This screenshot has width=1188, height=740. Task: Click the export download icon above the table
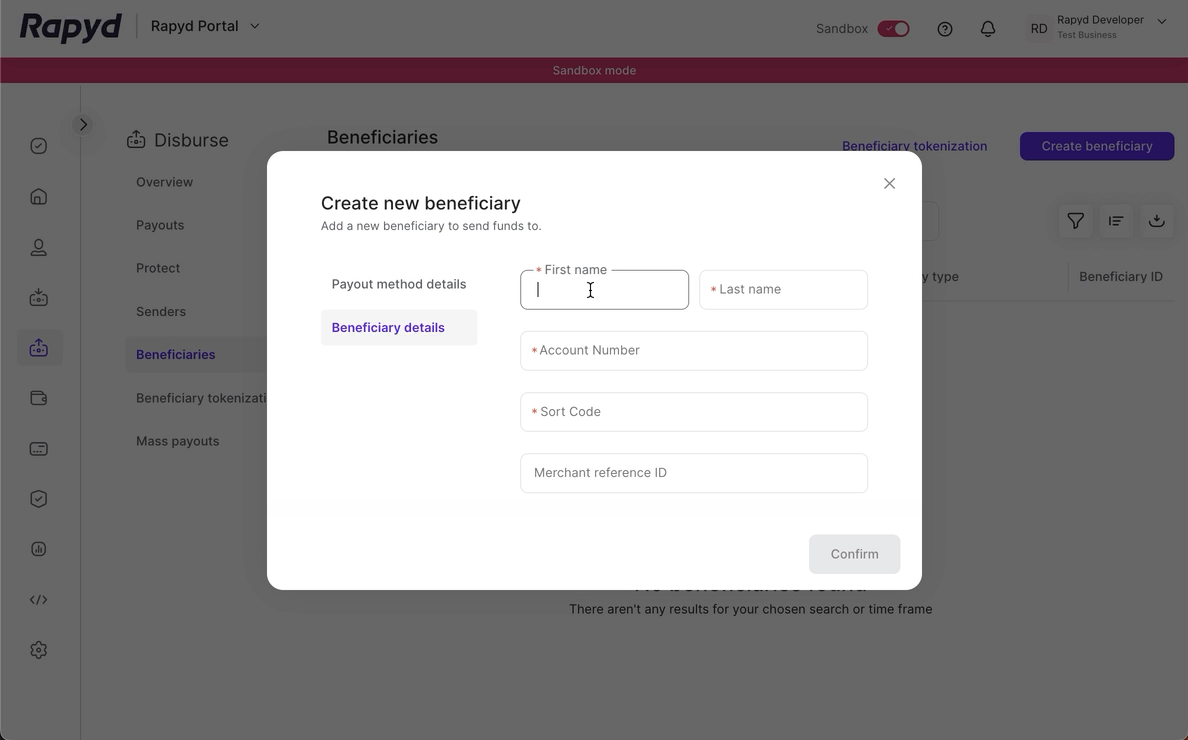click(1157, 221)
